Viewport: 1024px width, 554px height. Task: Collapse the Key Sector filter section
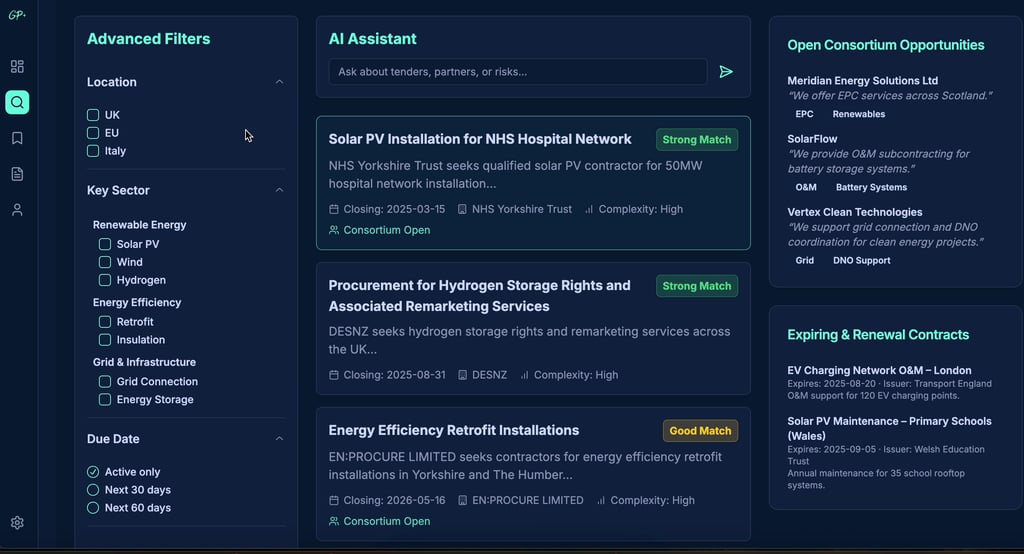coord(279,190)
